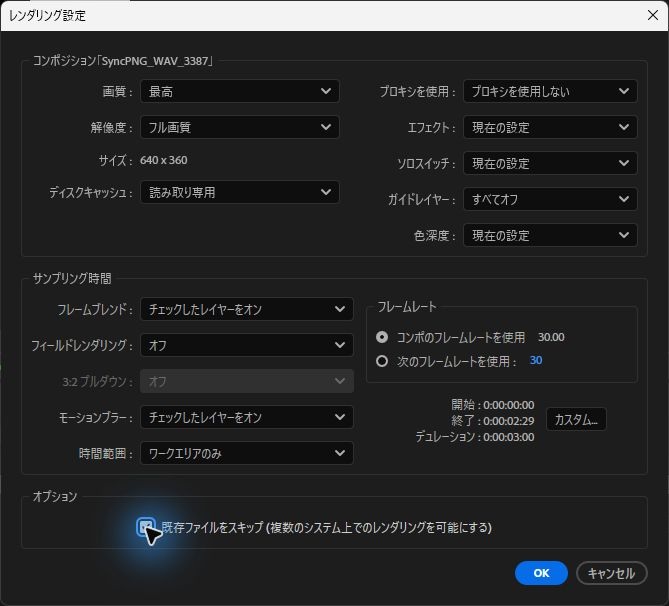
Task: Open the ガイドレイヤー dropdown showing すべてオフ
Action: [x=550, y=199]
